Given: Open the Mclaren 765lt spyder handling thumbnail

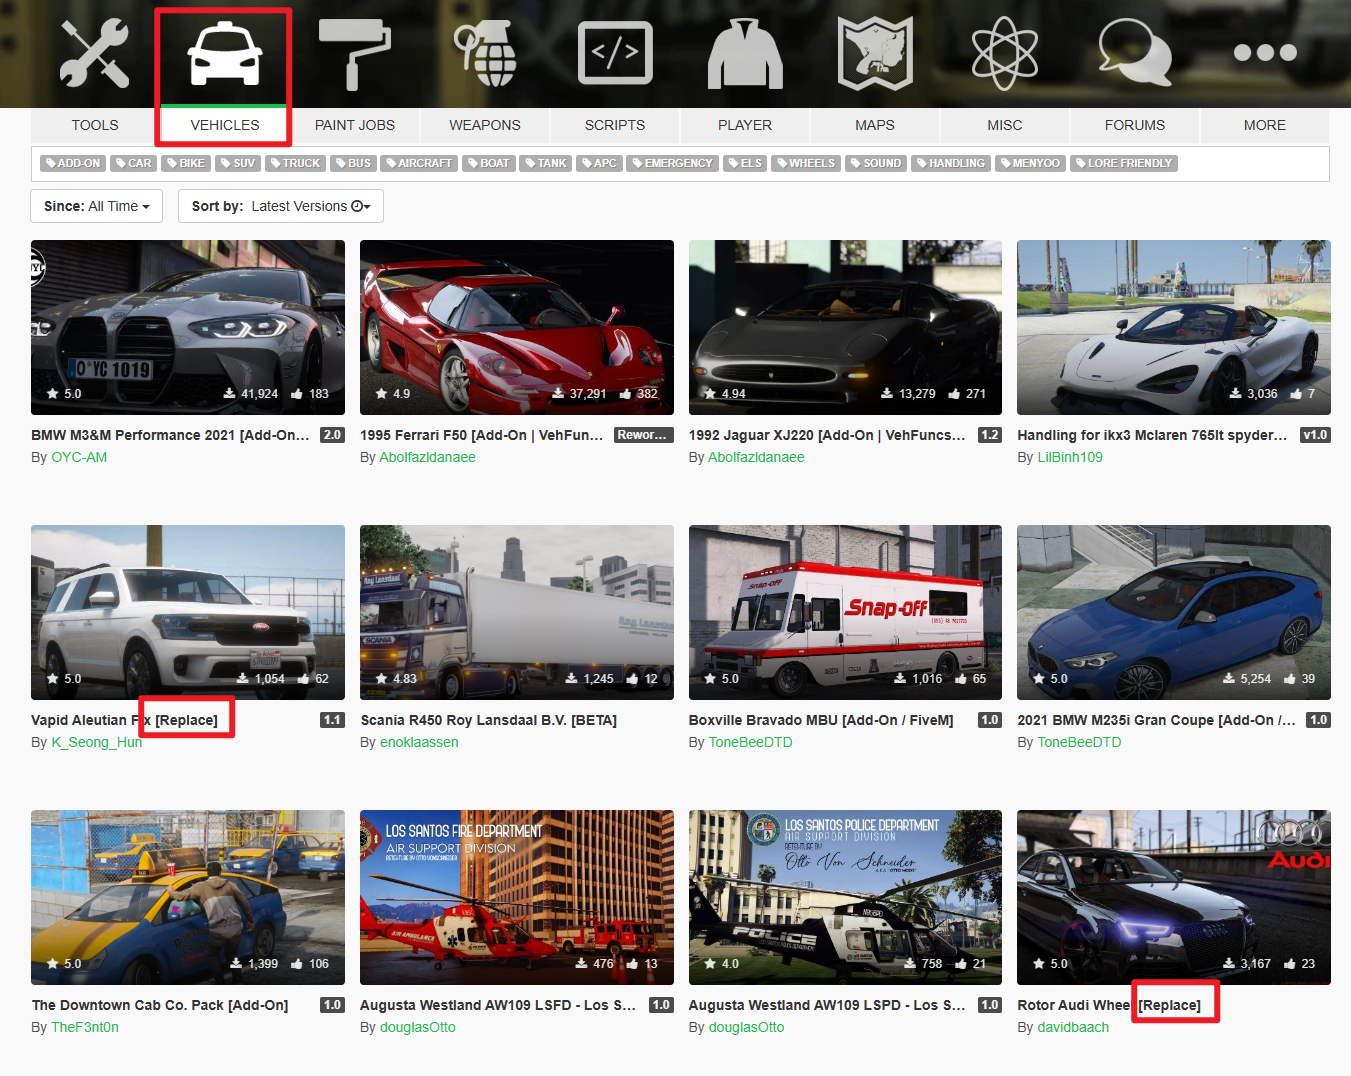Looking at the screenshot, I should [x=1174, y=327].
